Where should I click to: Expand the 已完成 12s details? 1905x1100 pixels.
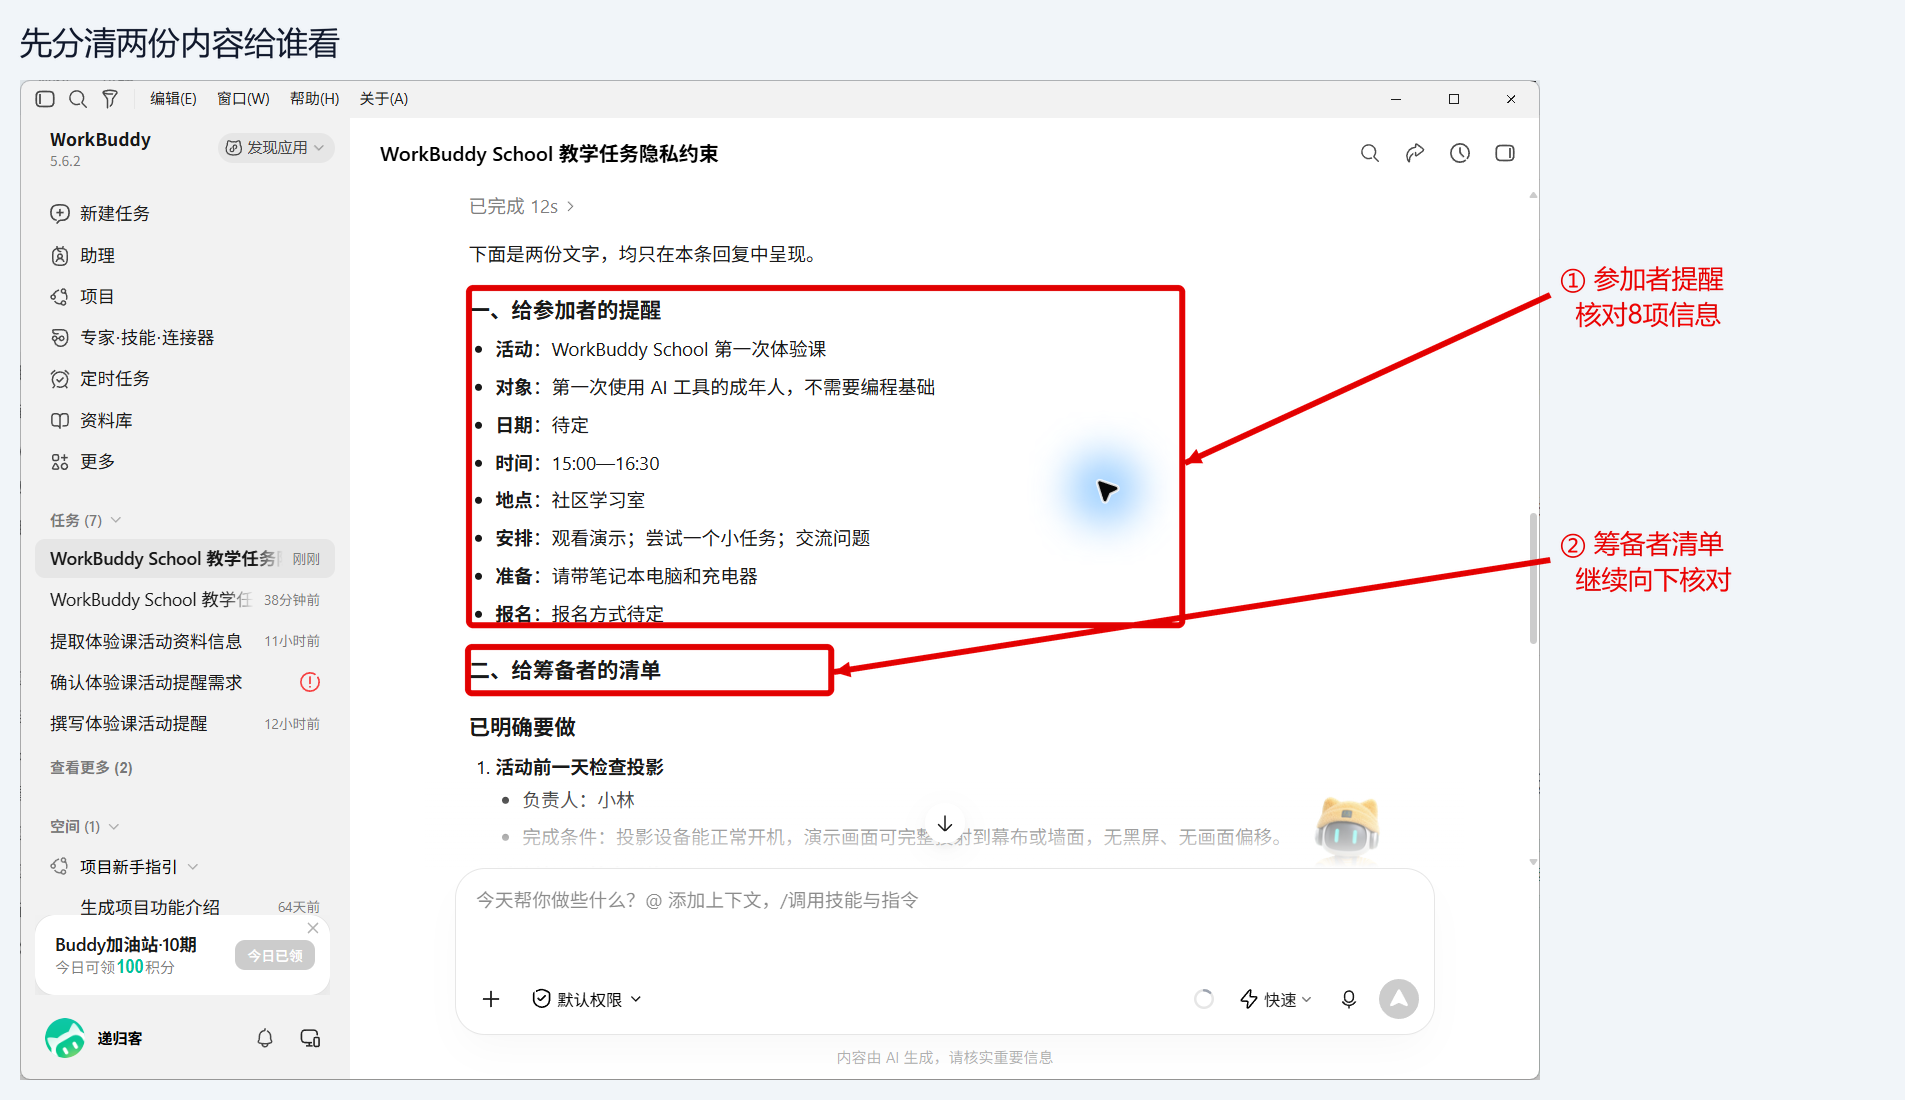[x=522, y=206]
